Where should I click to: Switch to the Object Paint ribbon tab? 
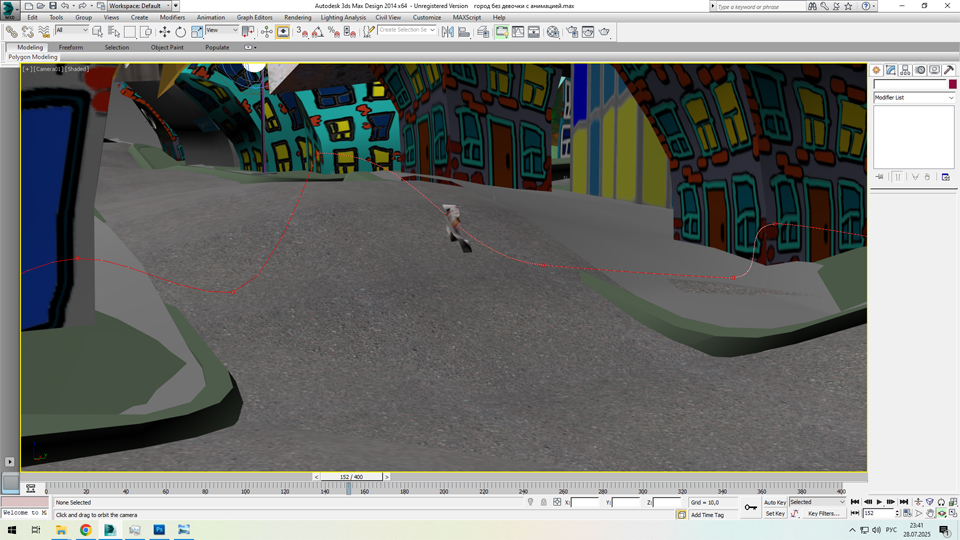coord(167,47)
